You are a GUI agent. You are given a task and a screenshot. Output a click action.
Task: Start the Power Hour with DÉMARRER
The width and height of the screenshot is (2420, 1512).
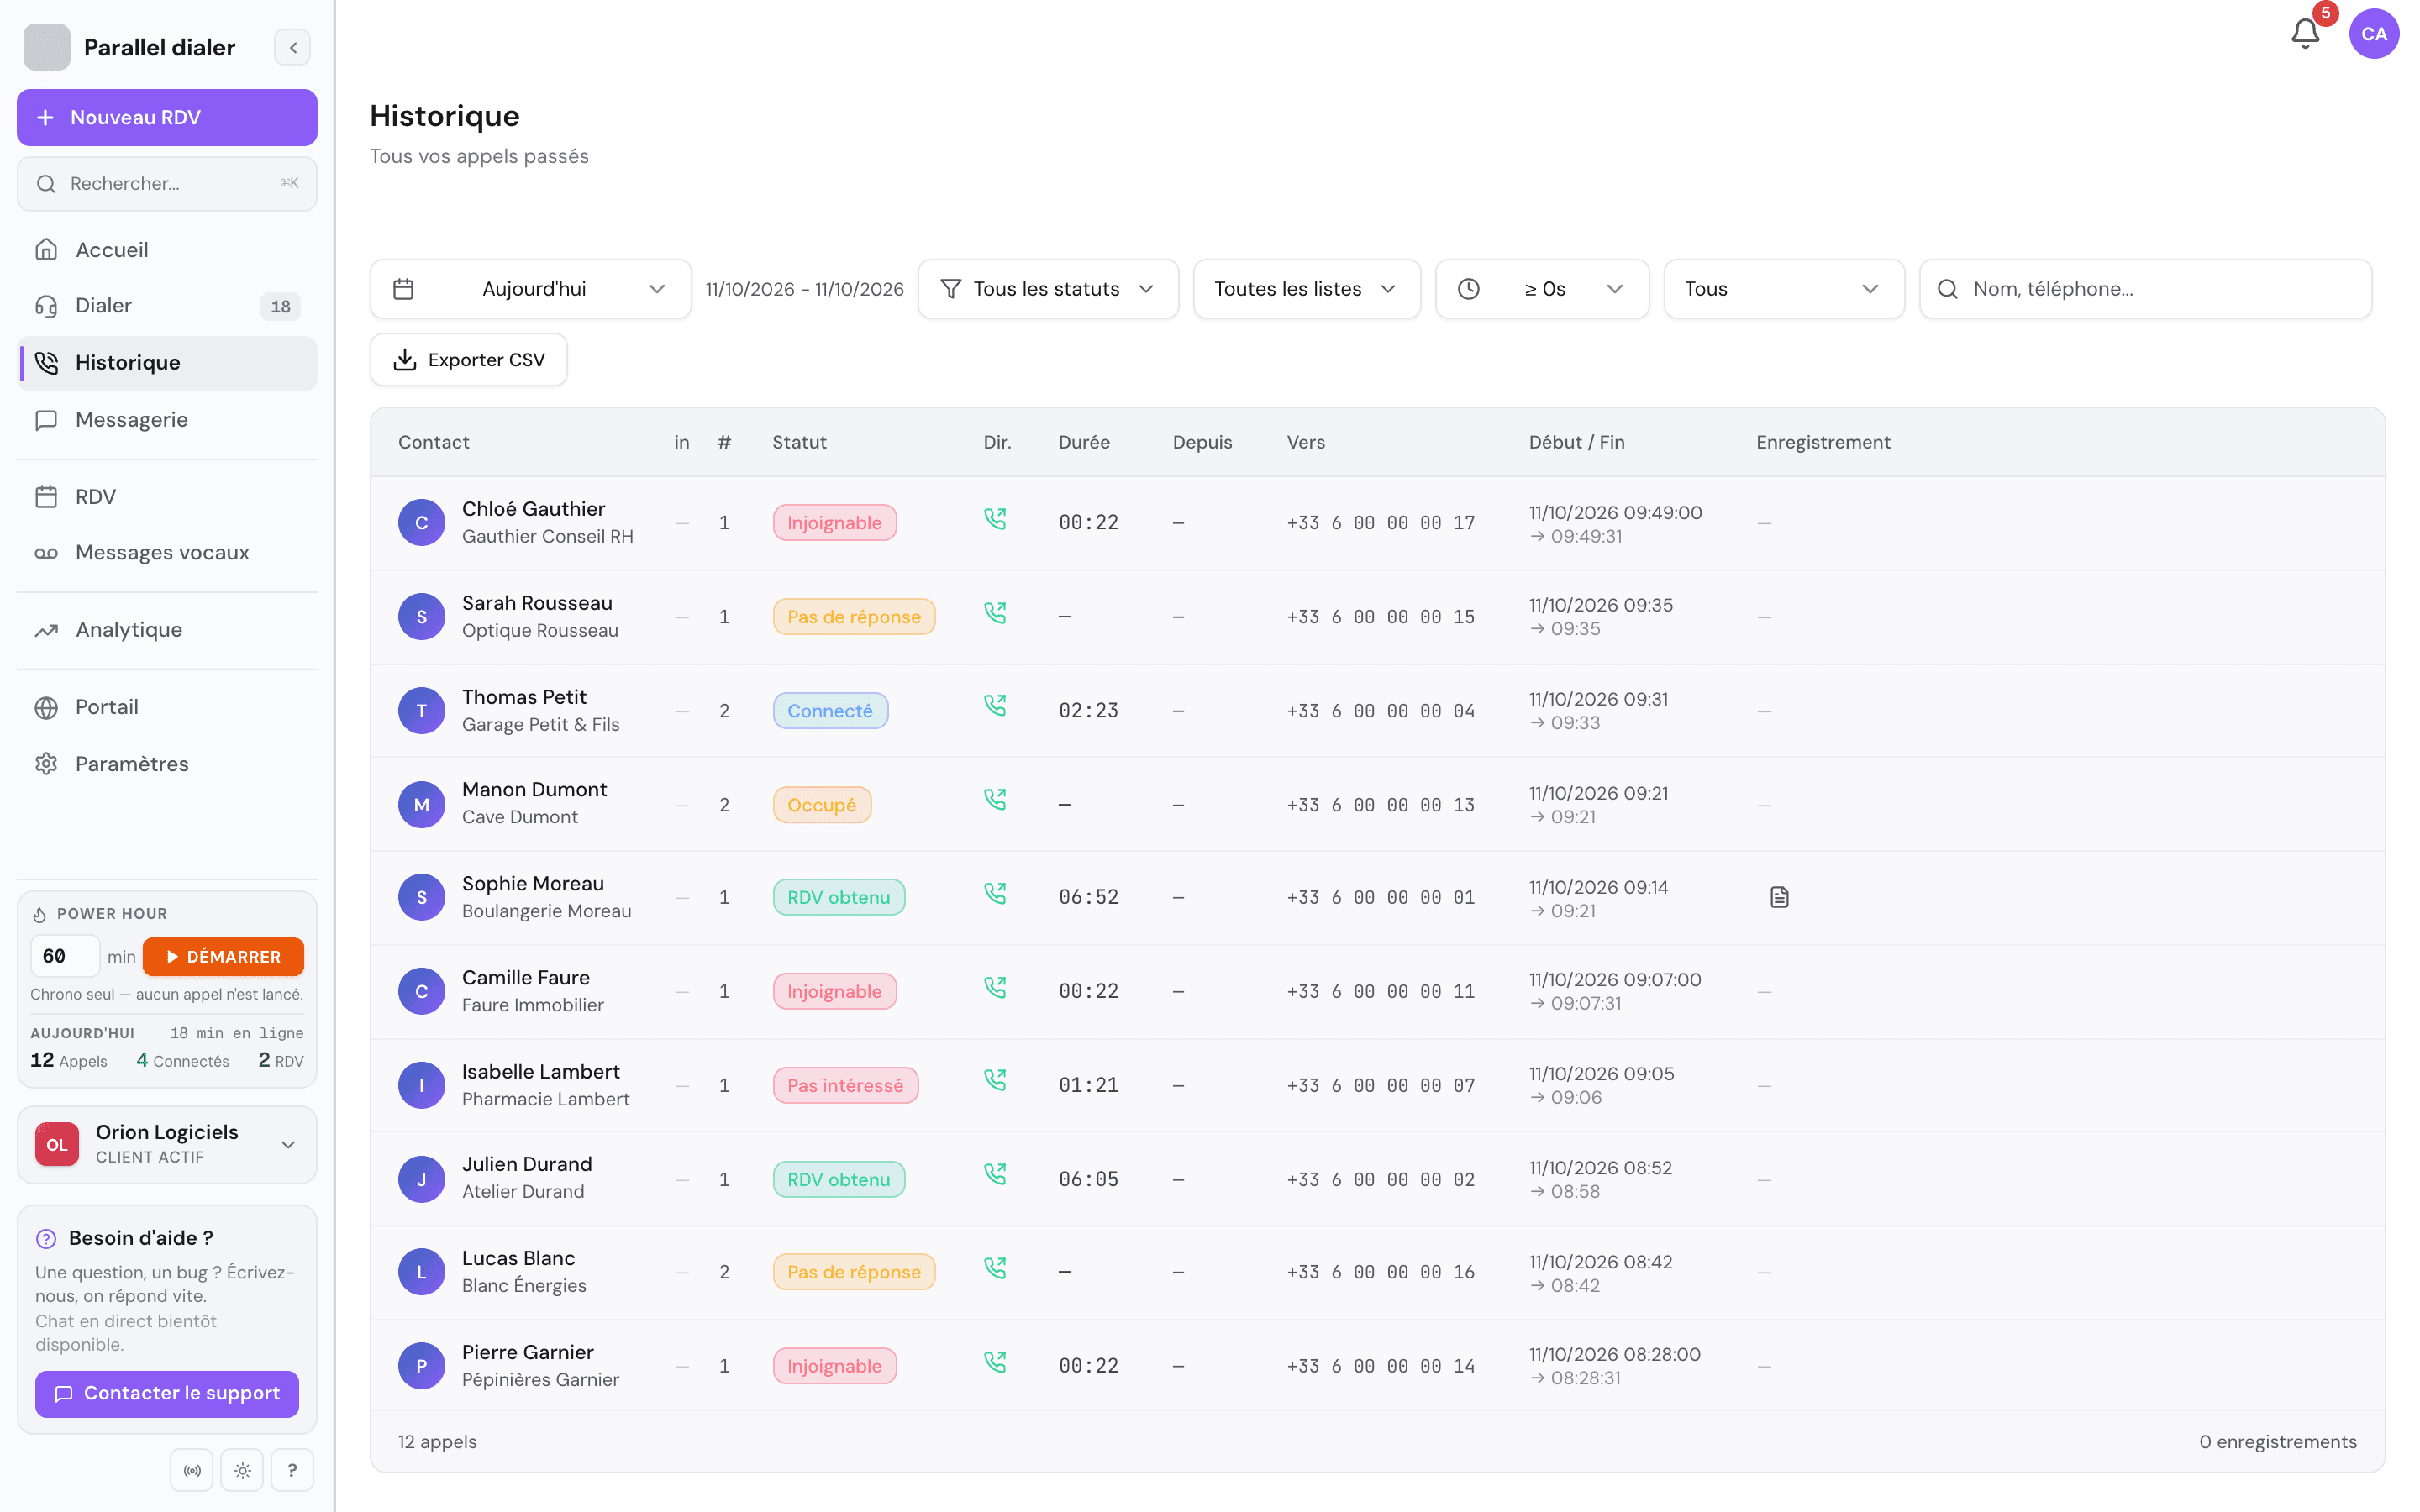(x=223, y=956)
